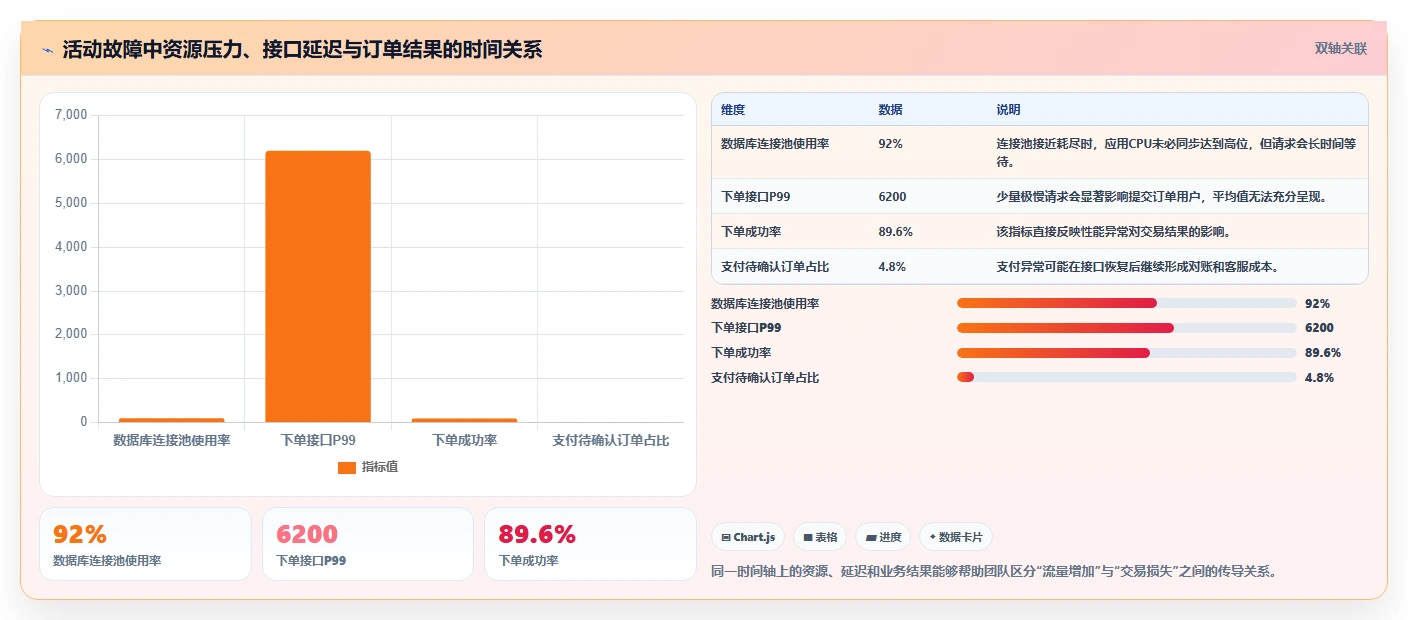Click the 1,000 y-axis tick label
Viewport: 1408px width, 620px height.
tap(71, 378)
